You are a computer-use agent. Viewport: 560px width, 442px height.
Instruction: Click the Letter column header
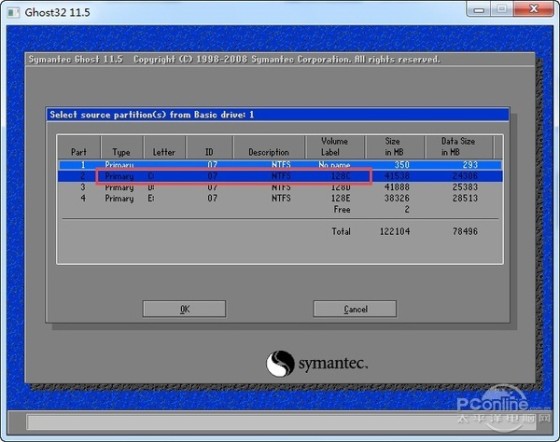coord(164,147)
